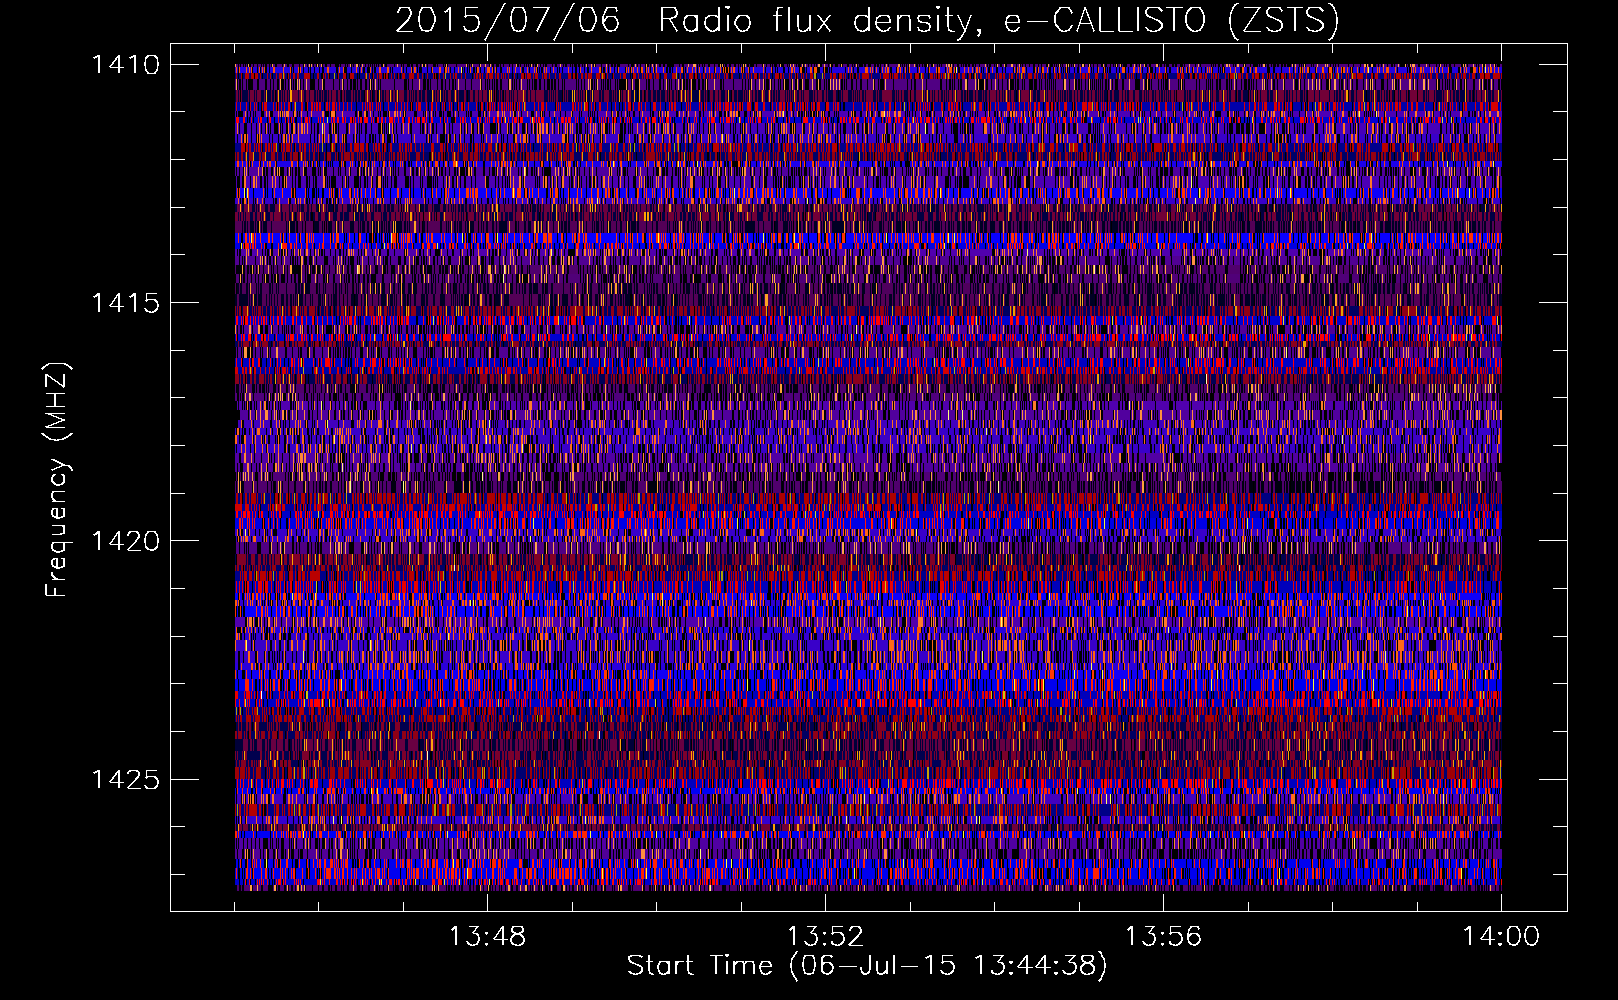Click the 1415 frequency tick label

(x=125, y=303)
